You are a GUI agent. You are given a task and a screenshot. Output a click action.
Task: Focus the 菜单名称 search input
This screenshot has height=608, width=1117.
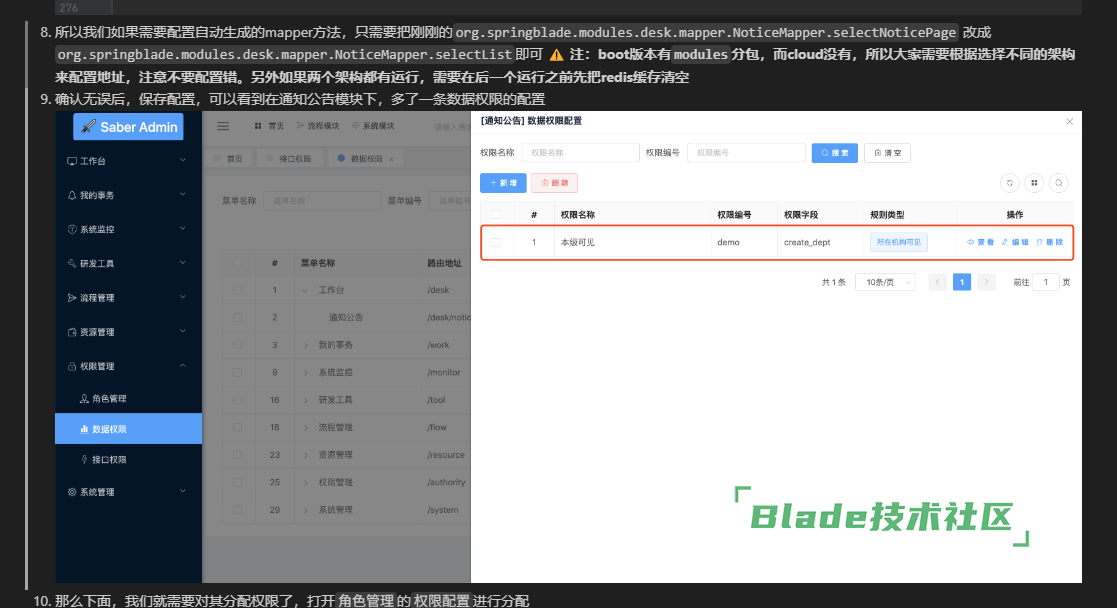pyautogui.click(x=322, y=201)
